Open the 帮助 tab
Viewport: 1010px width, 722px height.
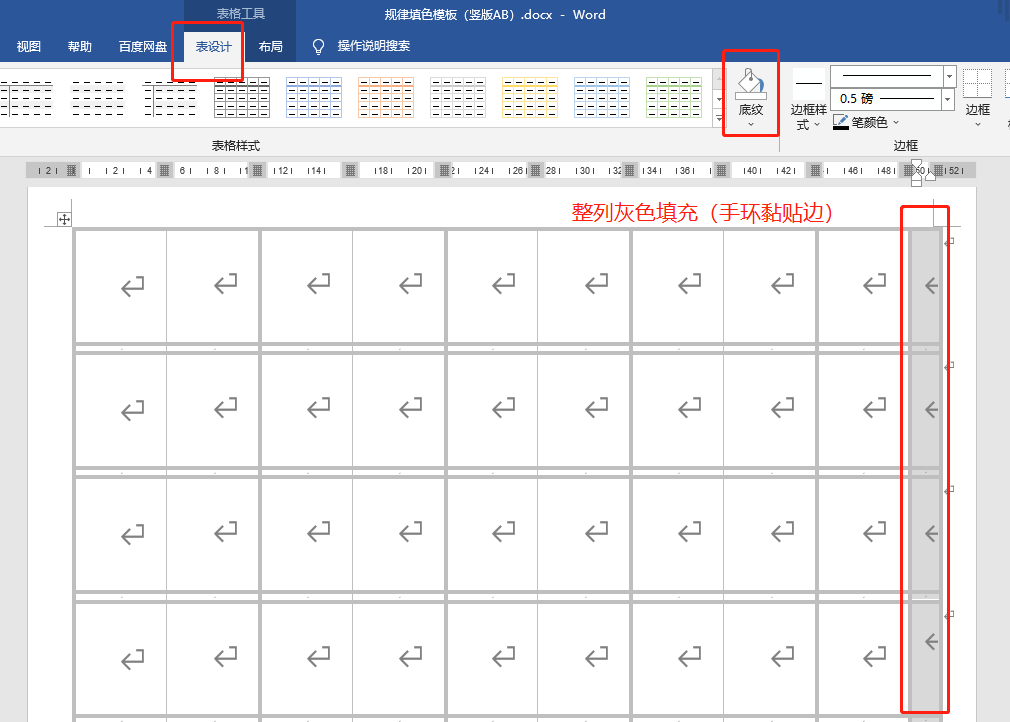[80, 46]
